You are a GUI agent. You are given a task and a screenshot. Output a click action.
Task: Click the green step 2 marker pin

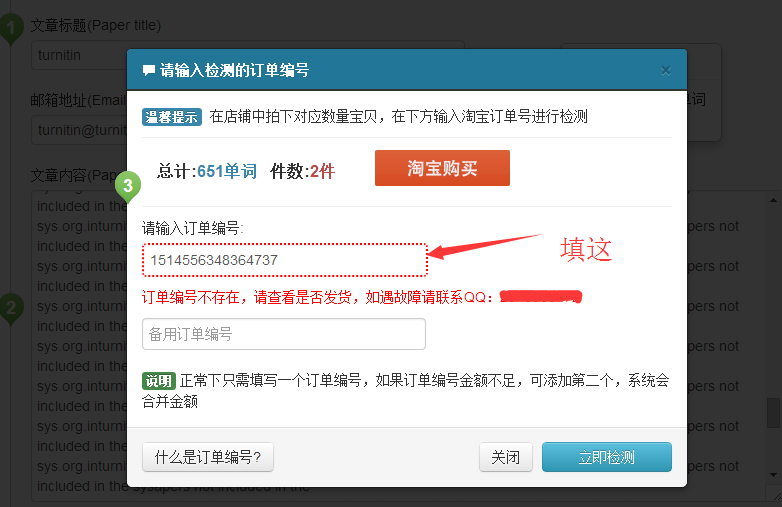(x=11, y=309)
